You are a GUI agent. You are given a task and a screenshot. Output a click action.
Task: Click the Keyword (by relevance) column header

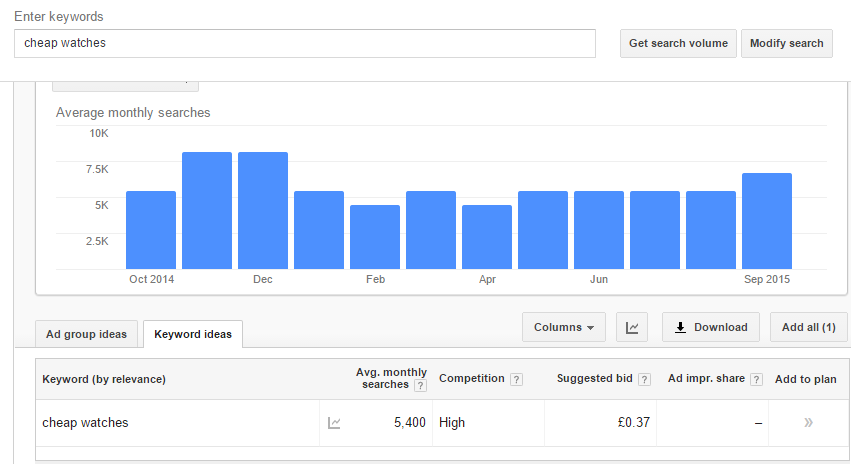click(x=104, y=379)
